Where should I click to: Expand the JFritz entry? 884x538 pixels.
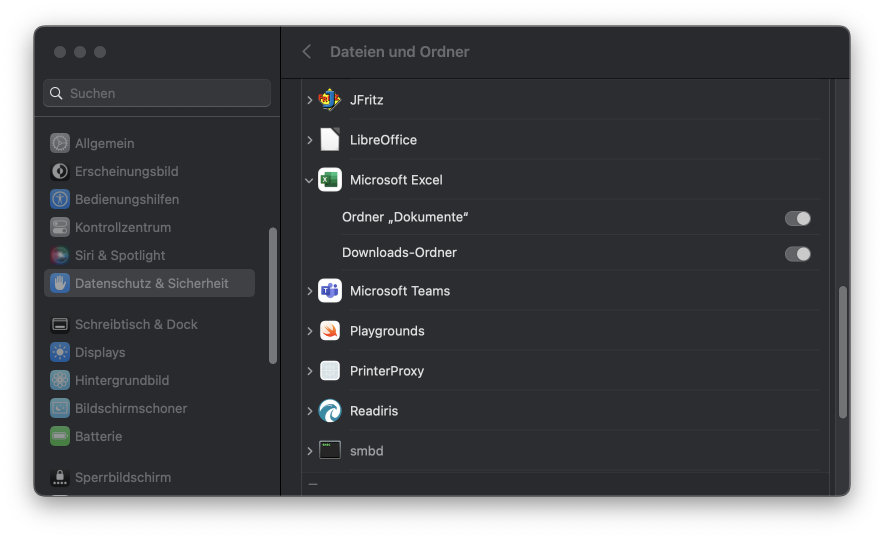point(310,100)
